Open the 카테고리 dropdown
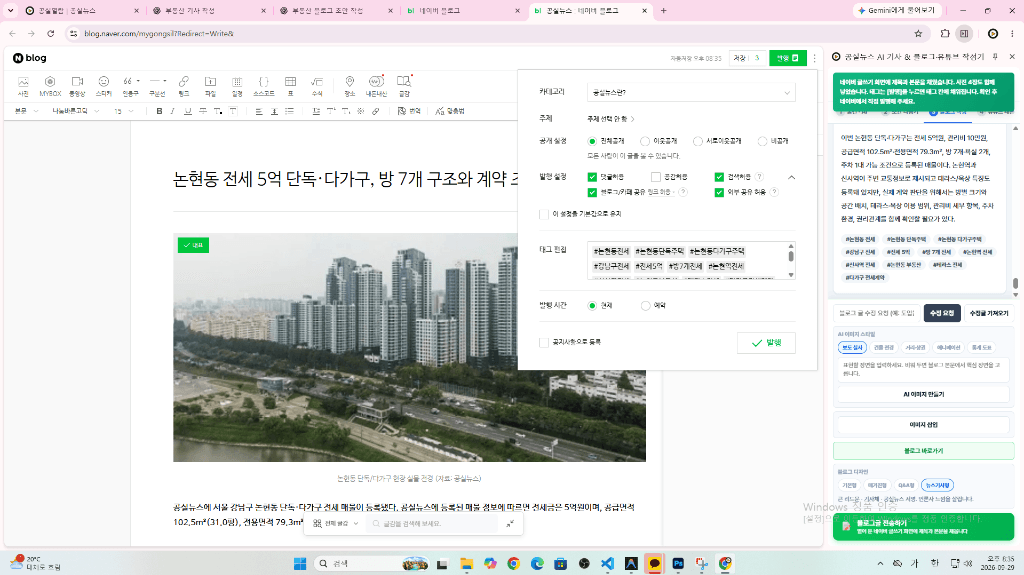1024x575 pixels. [x=691, y=93]
